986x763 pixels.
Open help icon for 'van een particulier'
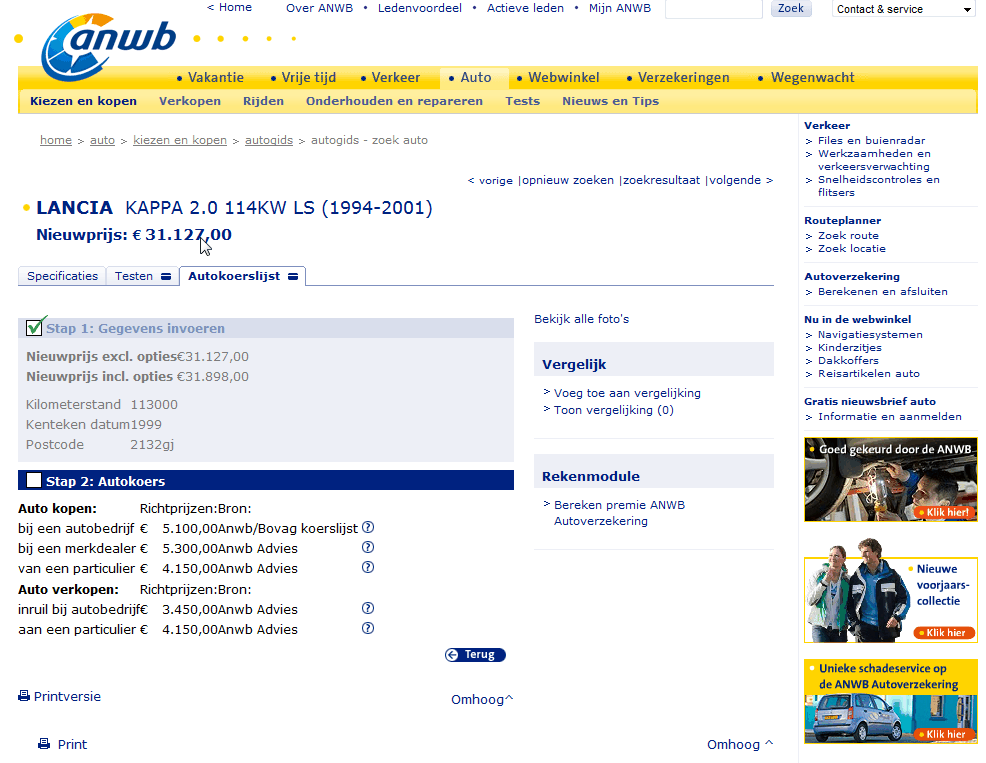(368, 567)
